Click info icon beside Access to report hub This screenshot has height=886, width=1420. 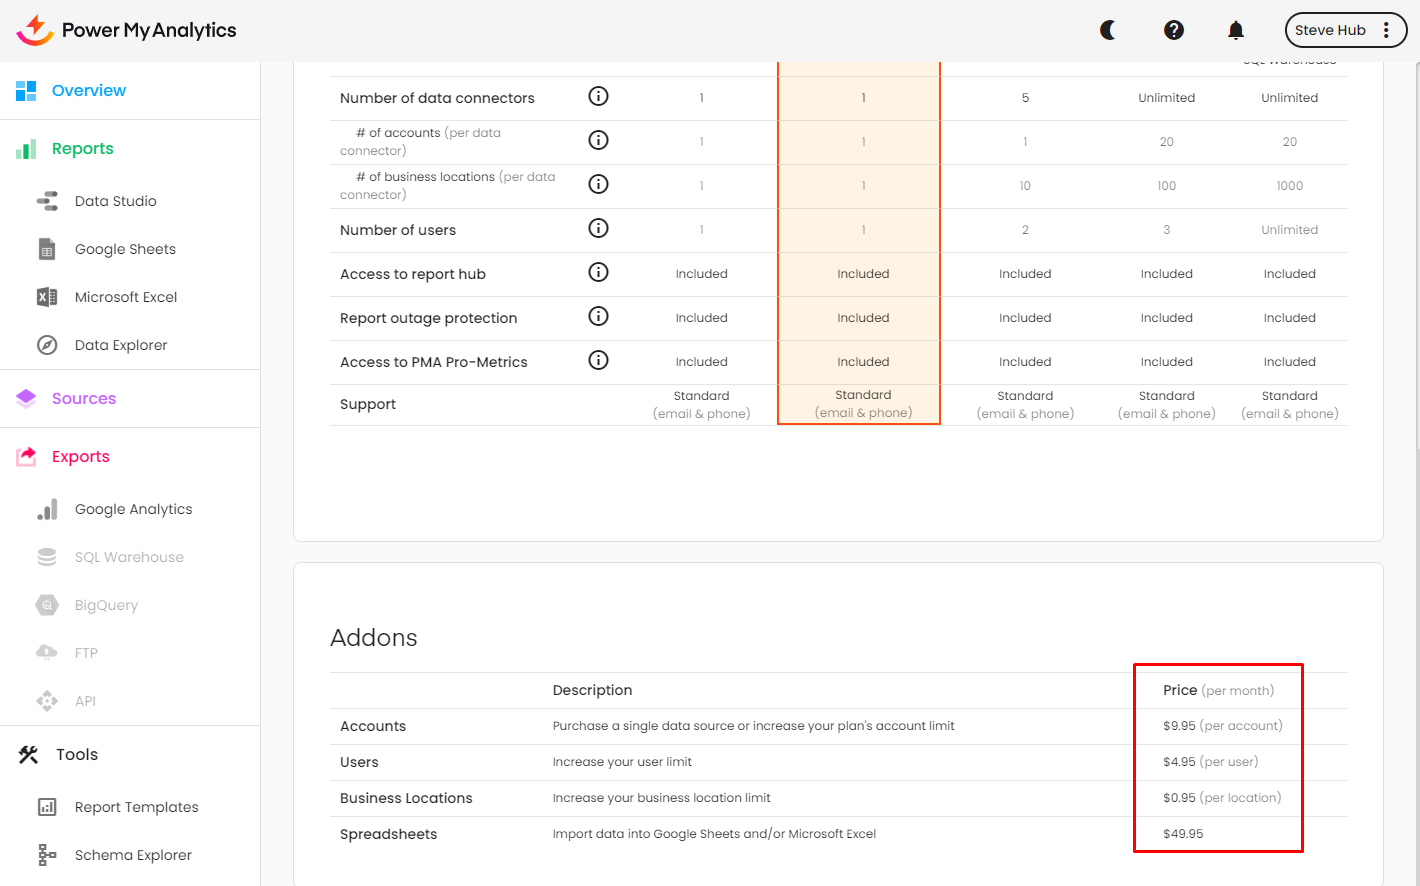point(598,272)
